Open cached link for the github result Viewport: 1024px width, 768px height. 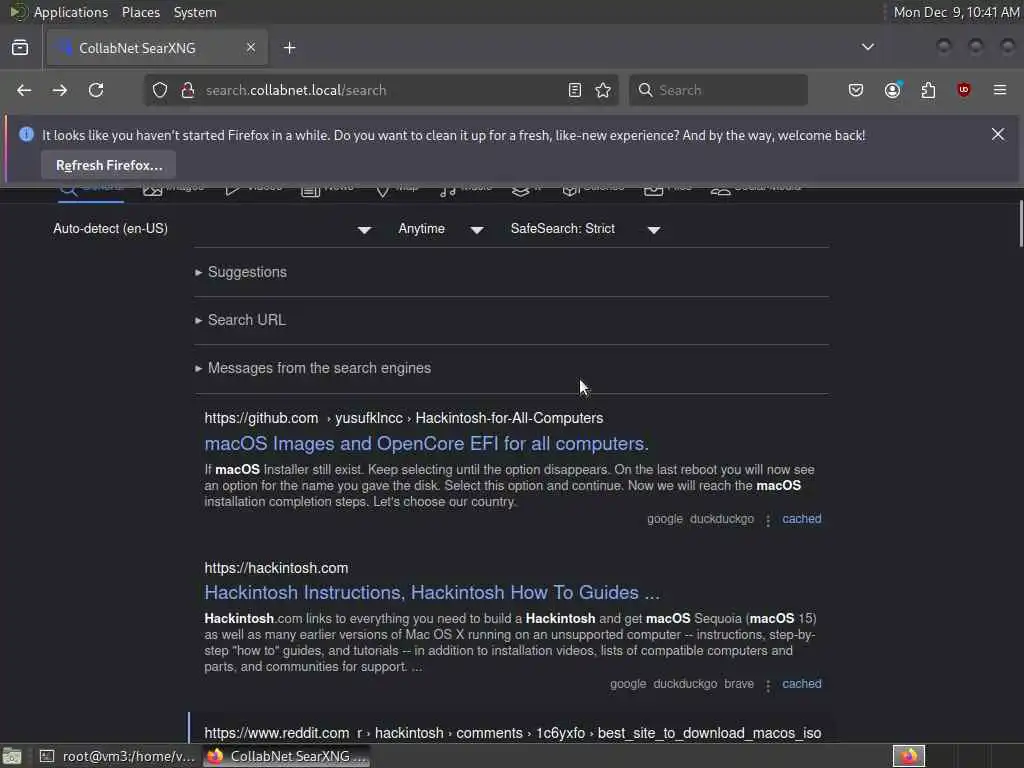(802, 519)
